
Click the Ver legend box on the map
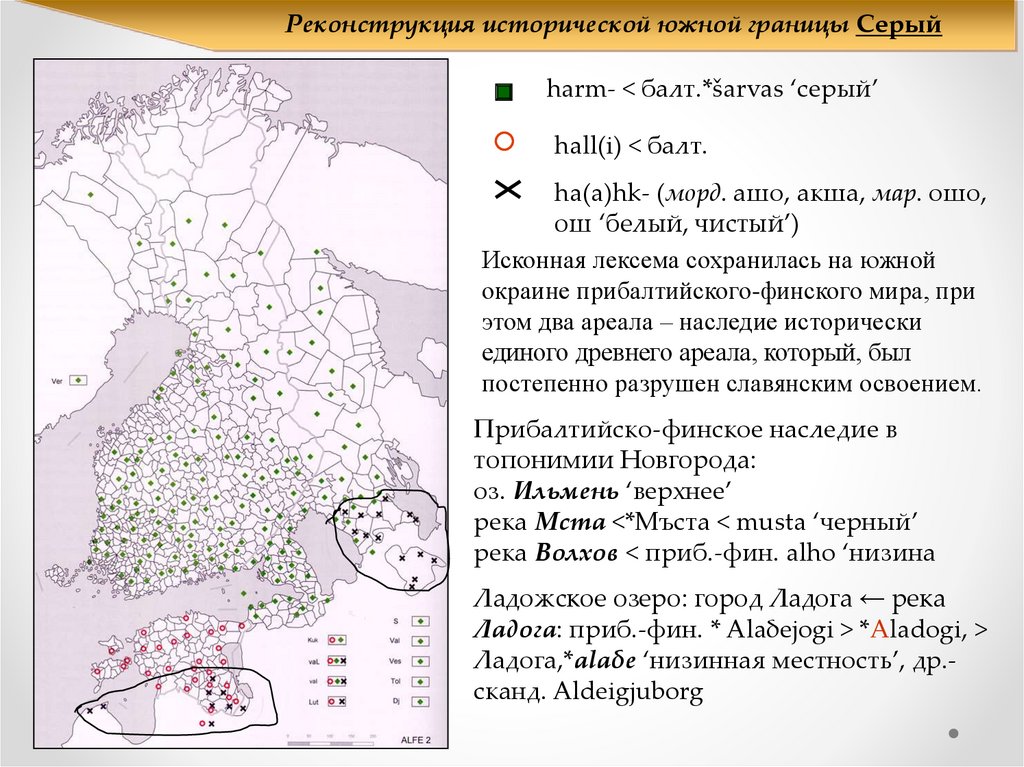coord(78,380)
